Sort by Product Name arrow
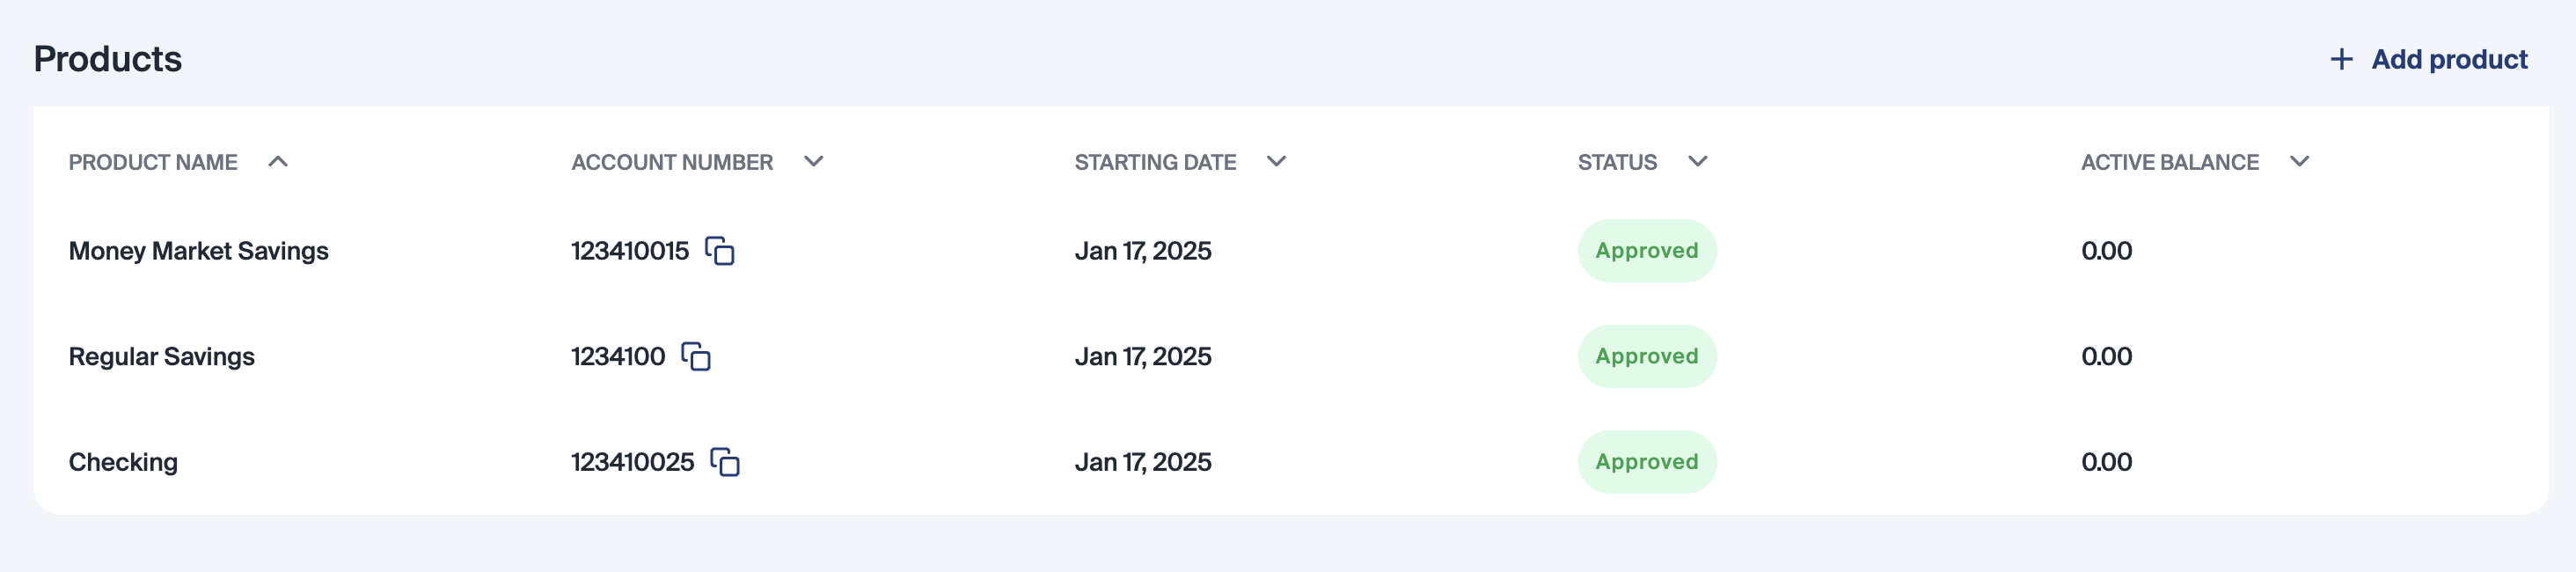 [278, 162]
